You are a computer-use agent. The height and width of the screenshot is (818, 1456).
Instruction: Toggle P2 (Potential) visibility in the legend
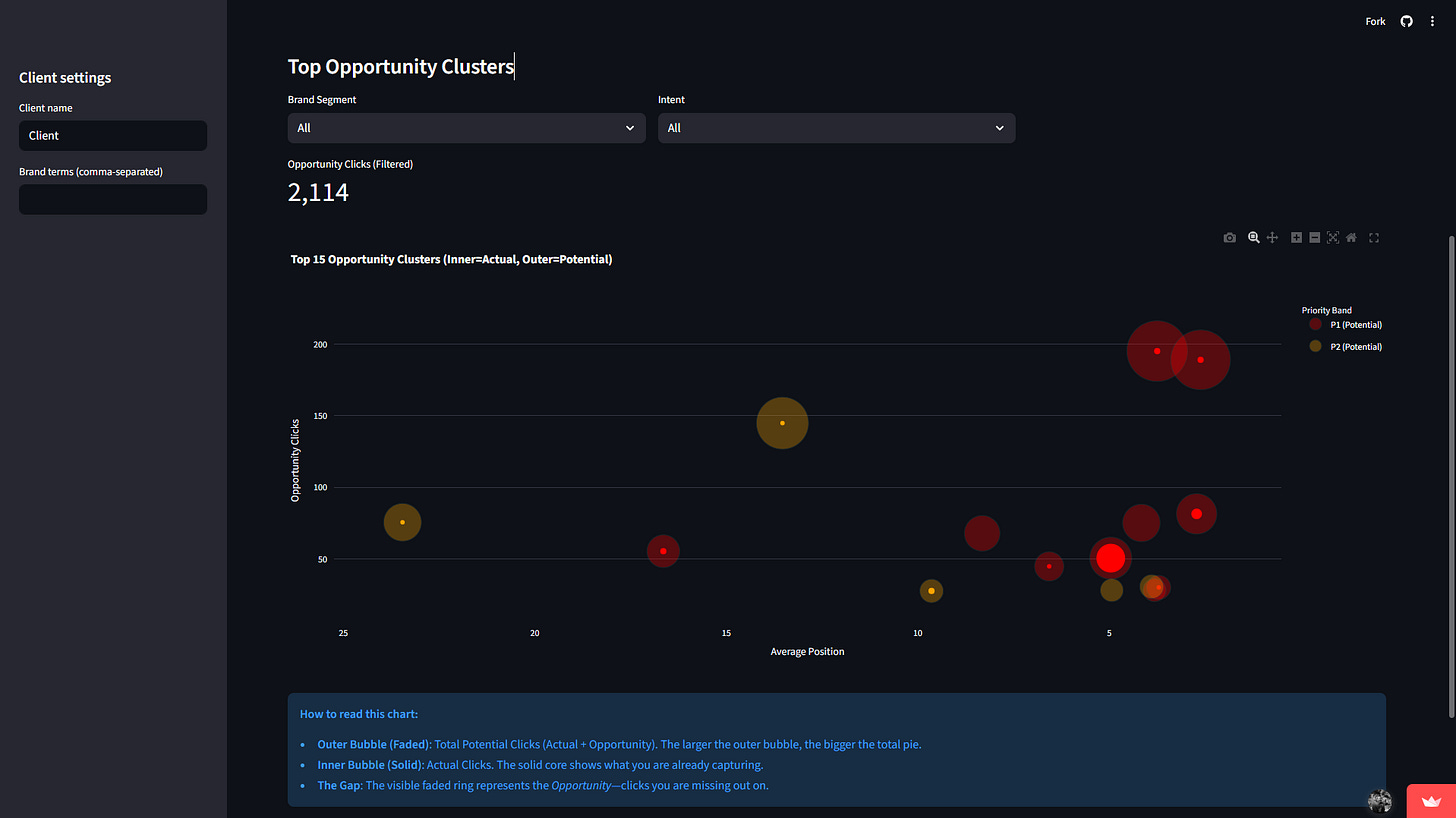1355,346
